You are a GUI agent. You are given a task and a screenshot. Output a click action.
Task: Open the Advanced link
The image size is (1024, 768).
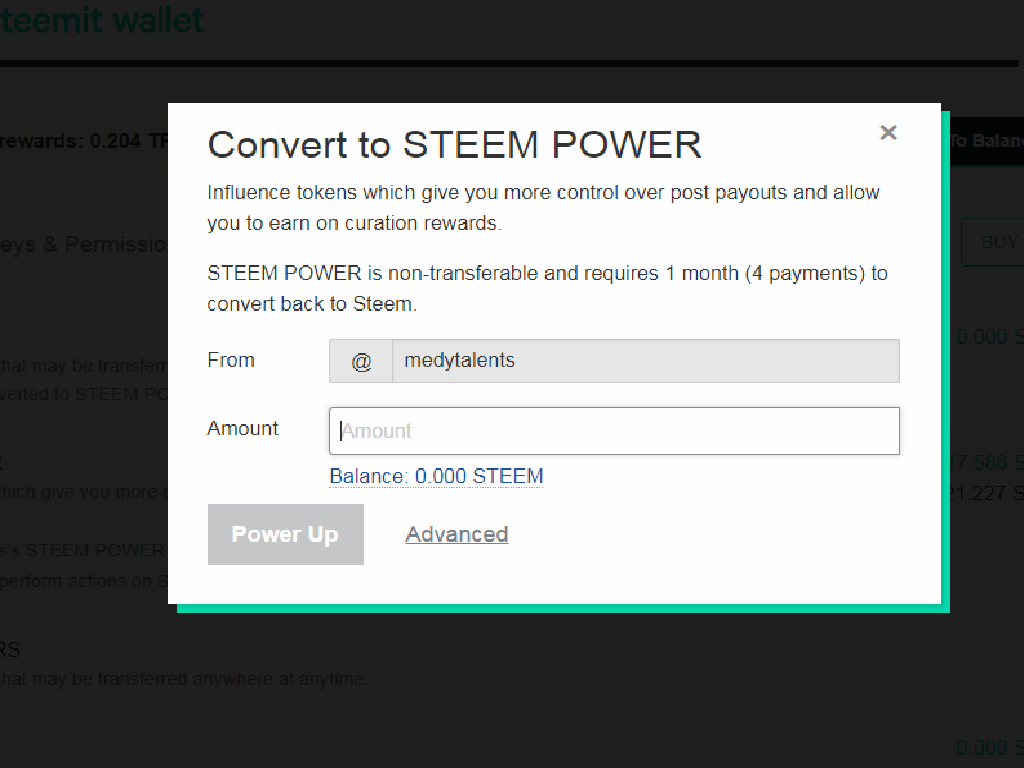456,534
